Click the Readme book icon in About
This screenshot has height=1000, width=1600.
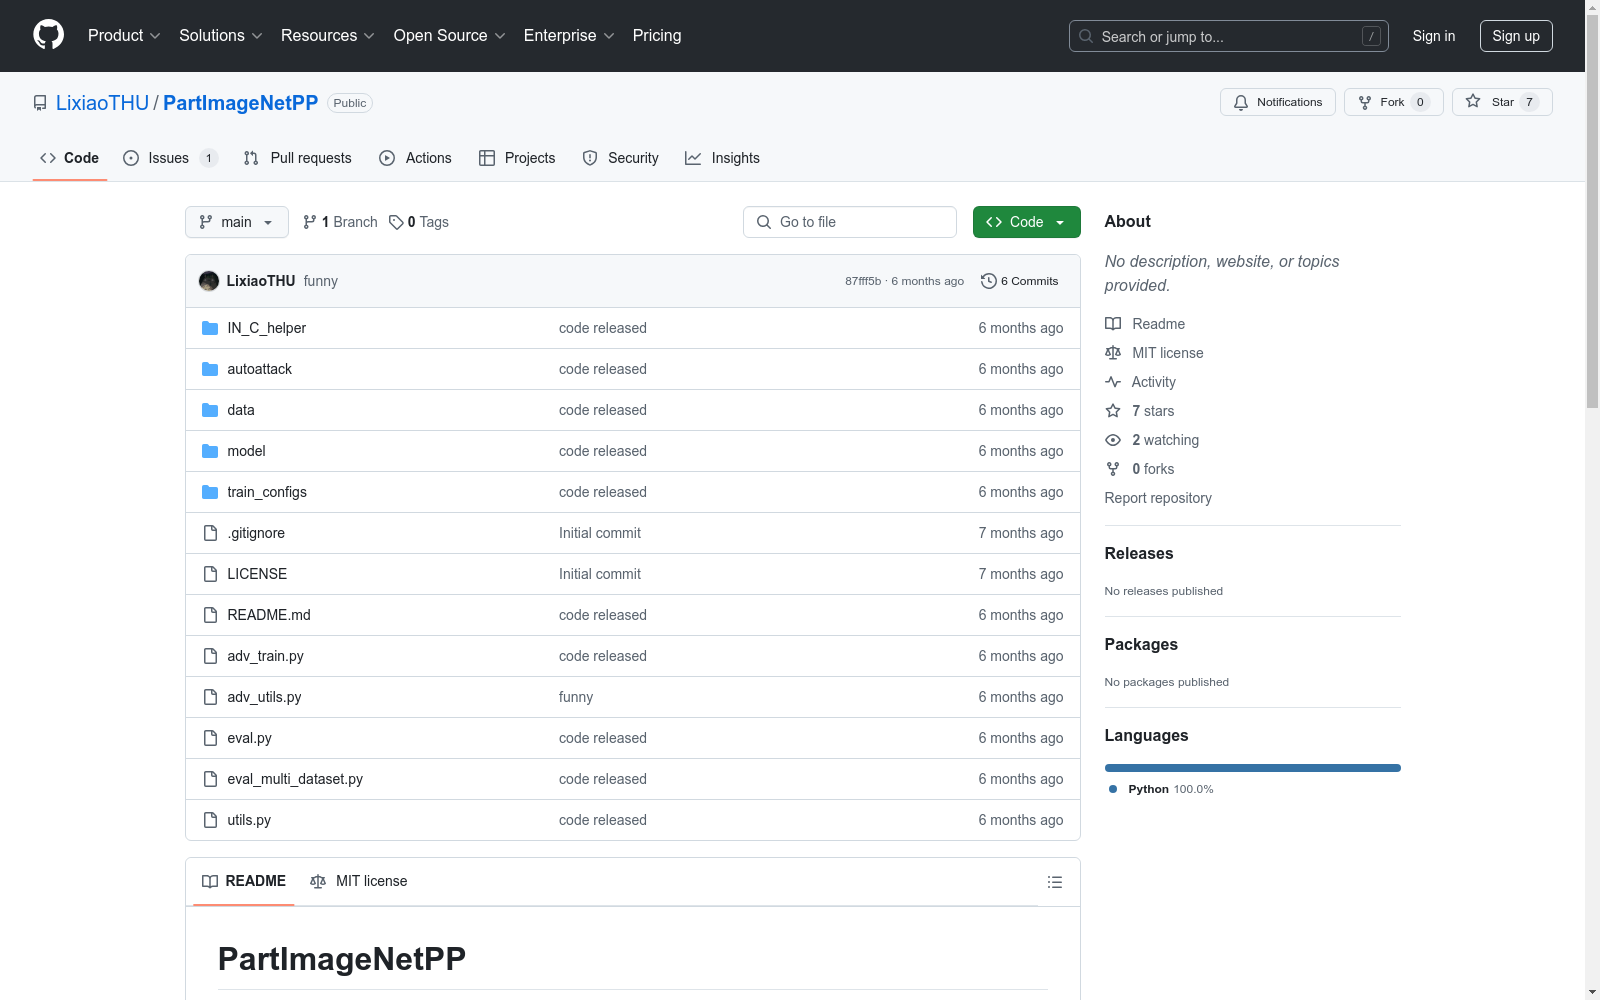click(1113, 324)
